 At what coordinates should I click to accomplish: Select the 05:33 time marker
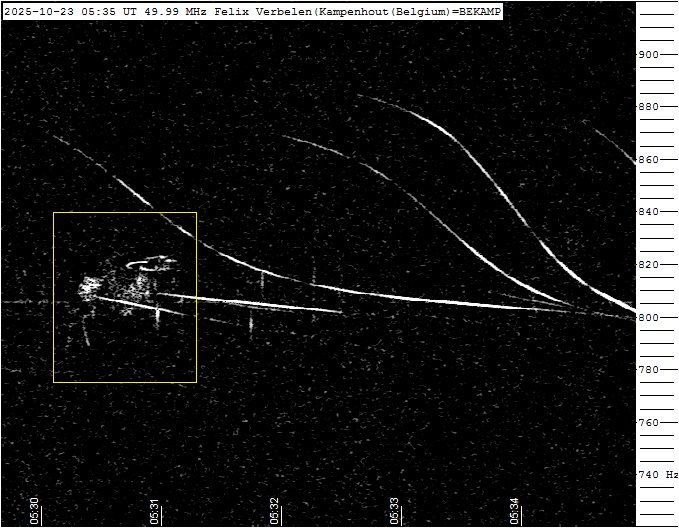(394, 510)
